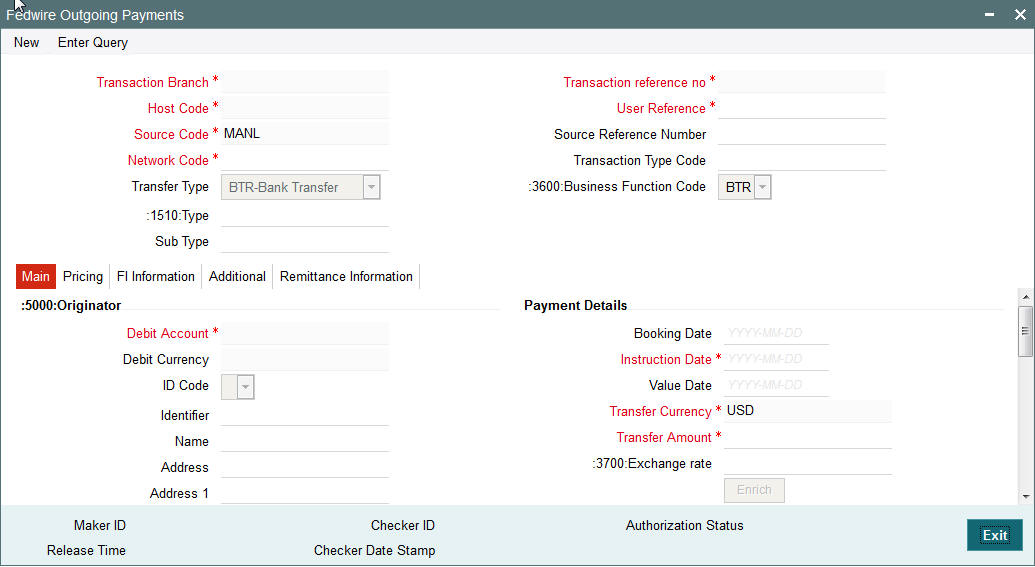This screenshot has width=1035, height=567.
Task: Click the Payment Details heading
Action: [x=576, y=305]
